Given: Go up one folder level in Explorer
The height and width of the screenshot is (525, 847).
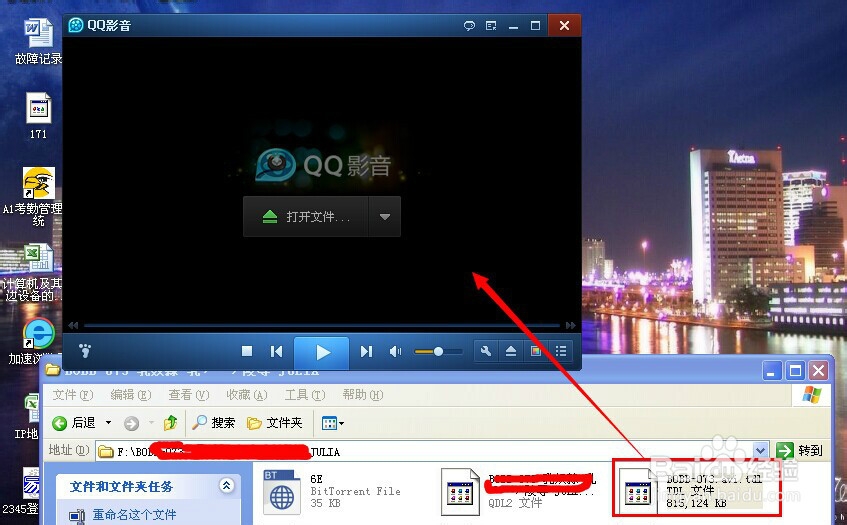Looking at the screenshot, I should tap(171, 422).
